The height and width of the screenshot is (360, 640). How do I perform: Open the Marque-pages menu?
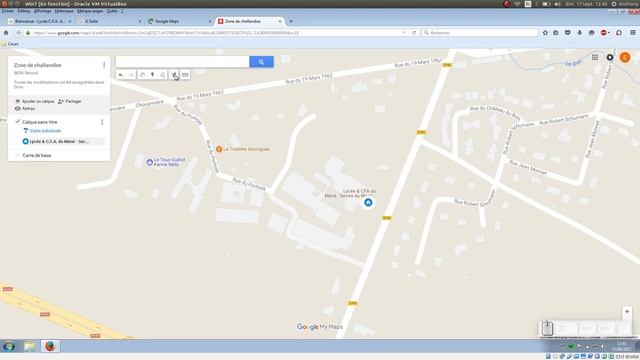(x=90, y=11)
